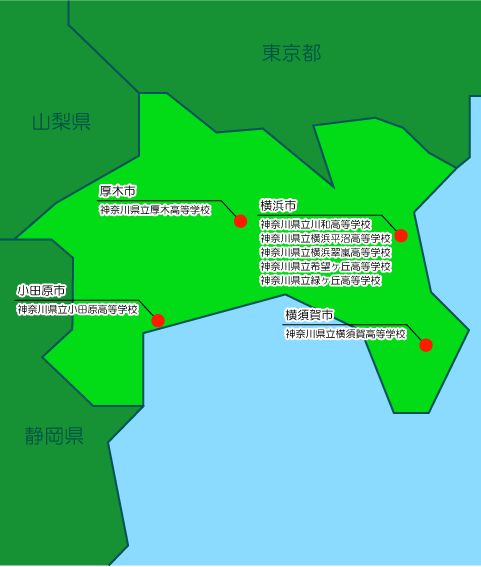Screen dimensions: 481x567
Task: Click the 東京都 region label
Action: click(x=291, y=53)
